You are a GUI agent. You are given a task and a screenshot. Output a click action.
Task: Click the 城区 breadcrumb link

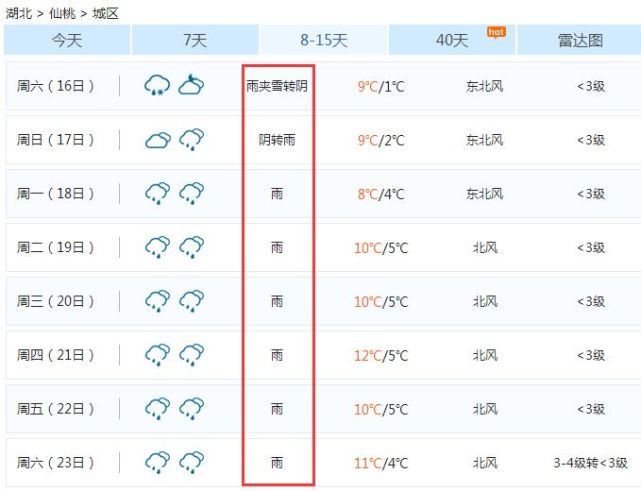(x=105, y=13)
